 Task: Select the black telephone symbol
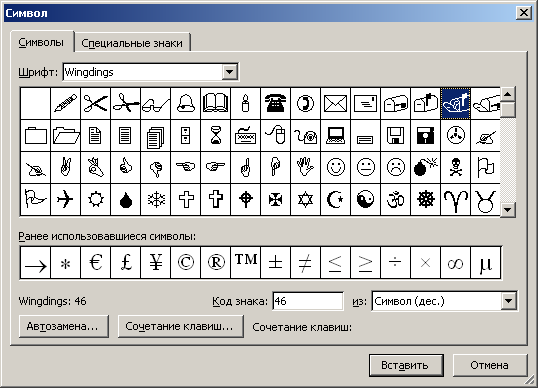(x=276, y=104)
